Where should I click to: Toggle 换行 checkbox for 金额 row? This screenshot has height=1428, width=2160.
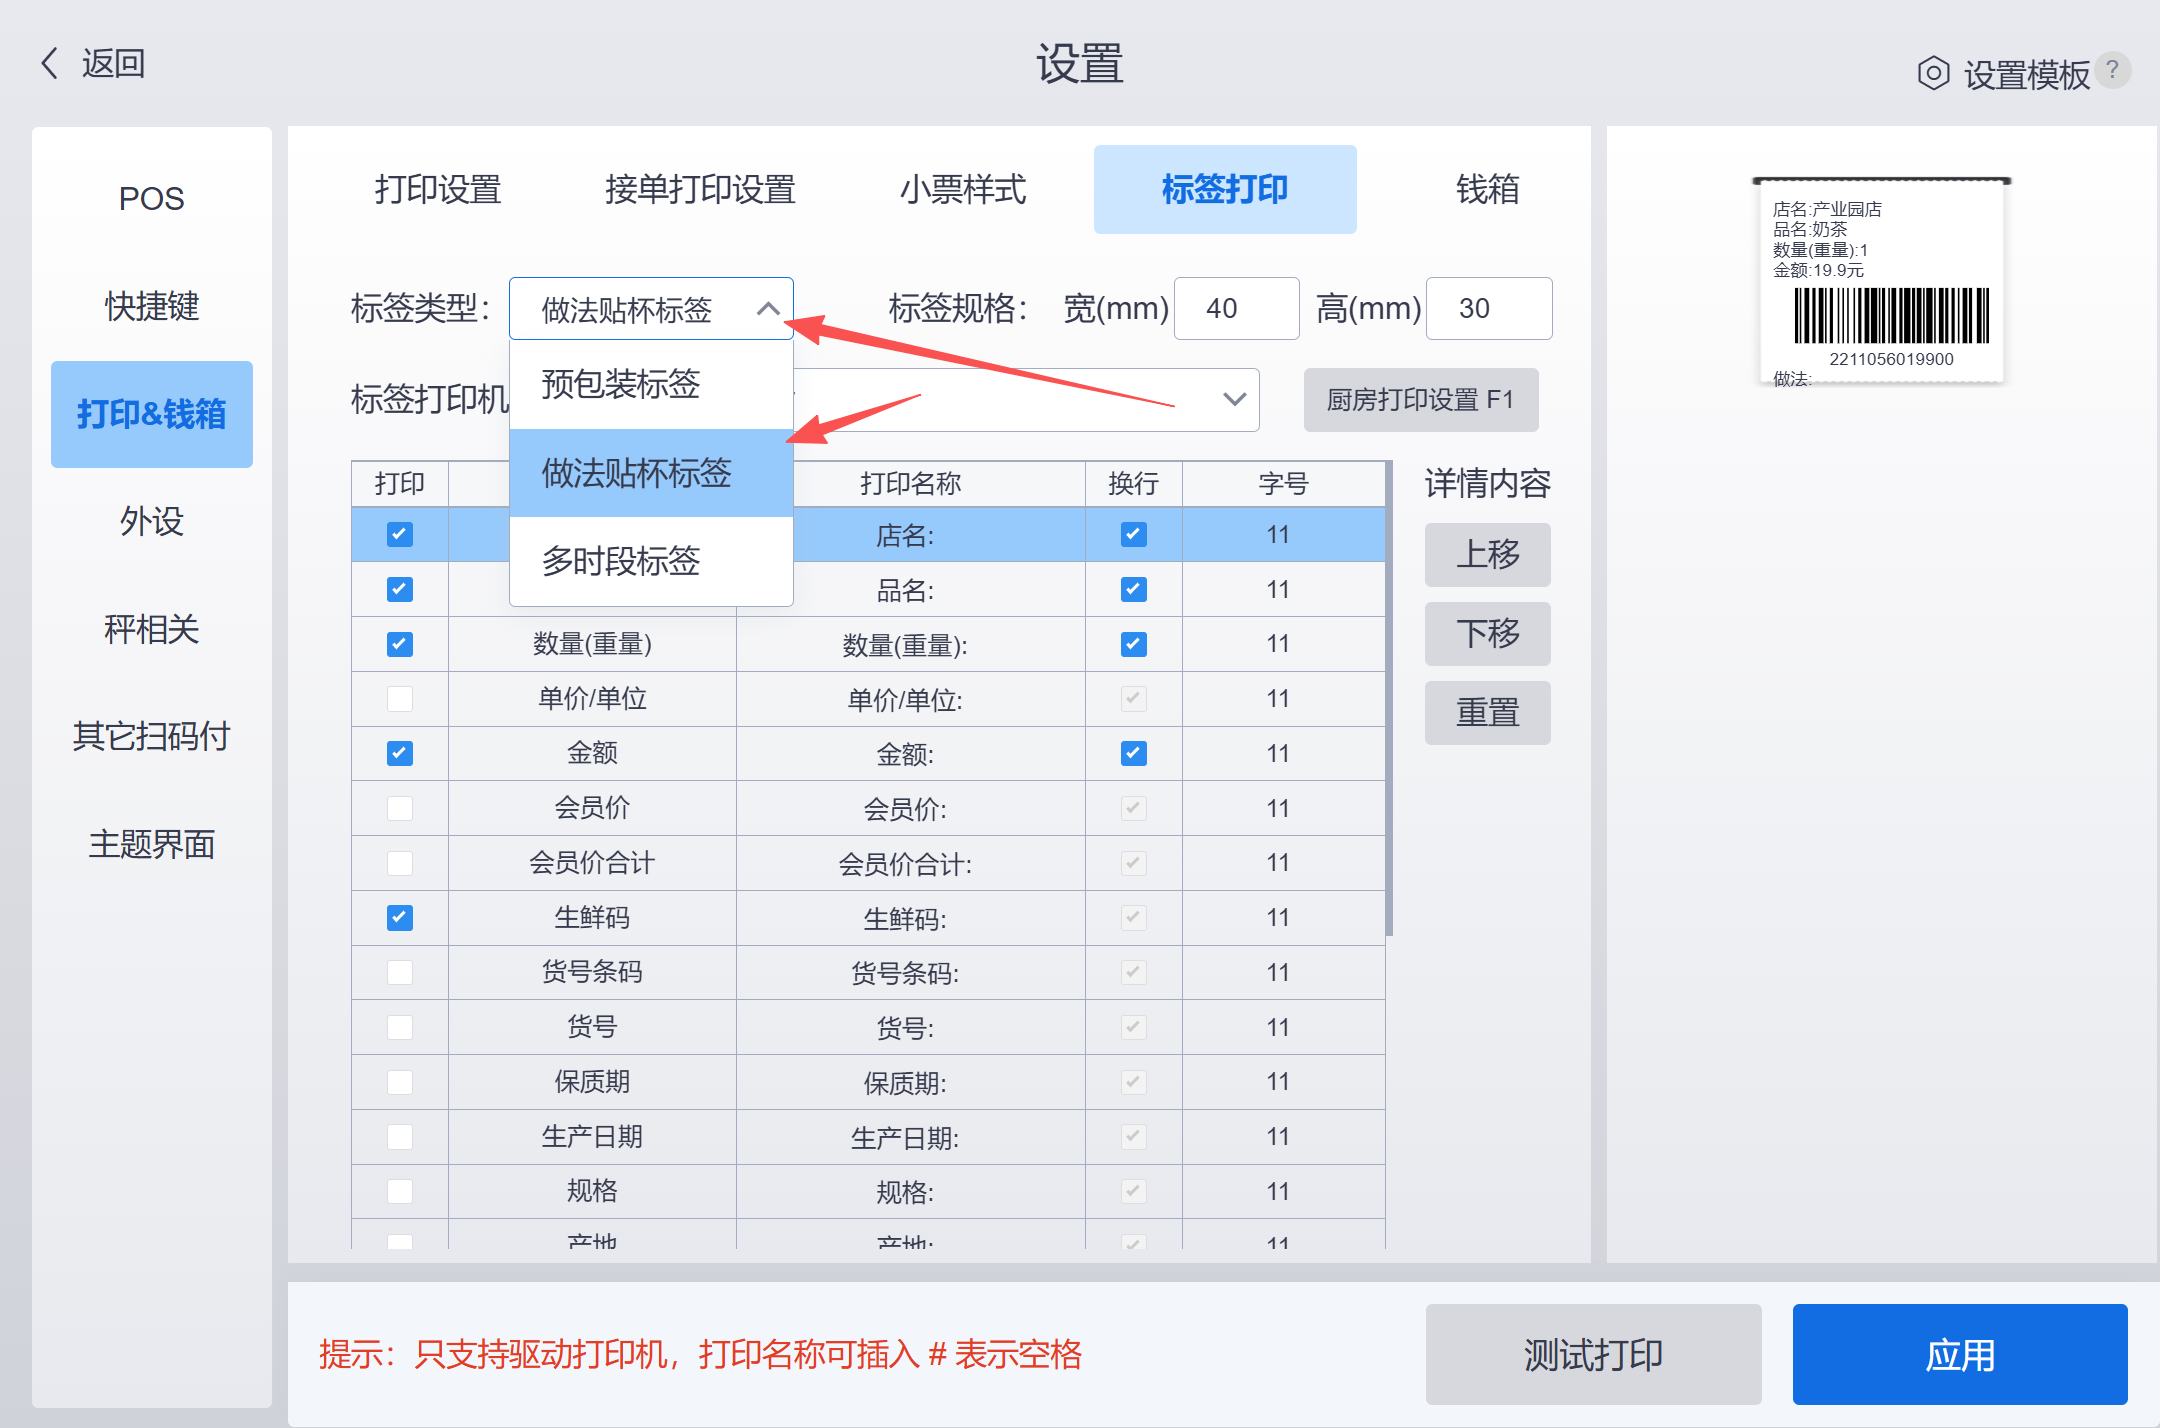1133,753
